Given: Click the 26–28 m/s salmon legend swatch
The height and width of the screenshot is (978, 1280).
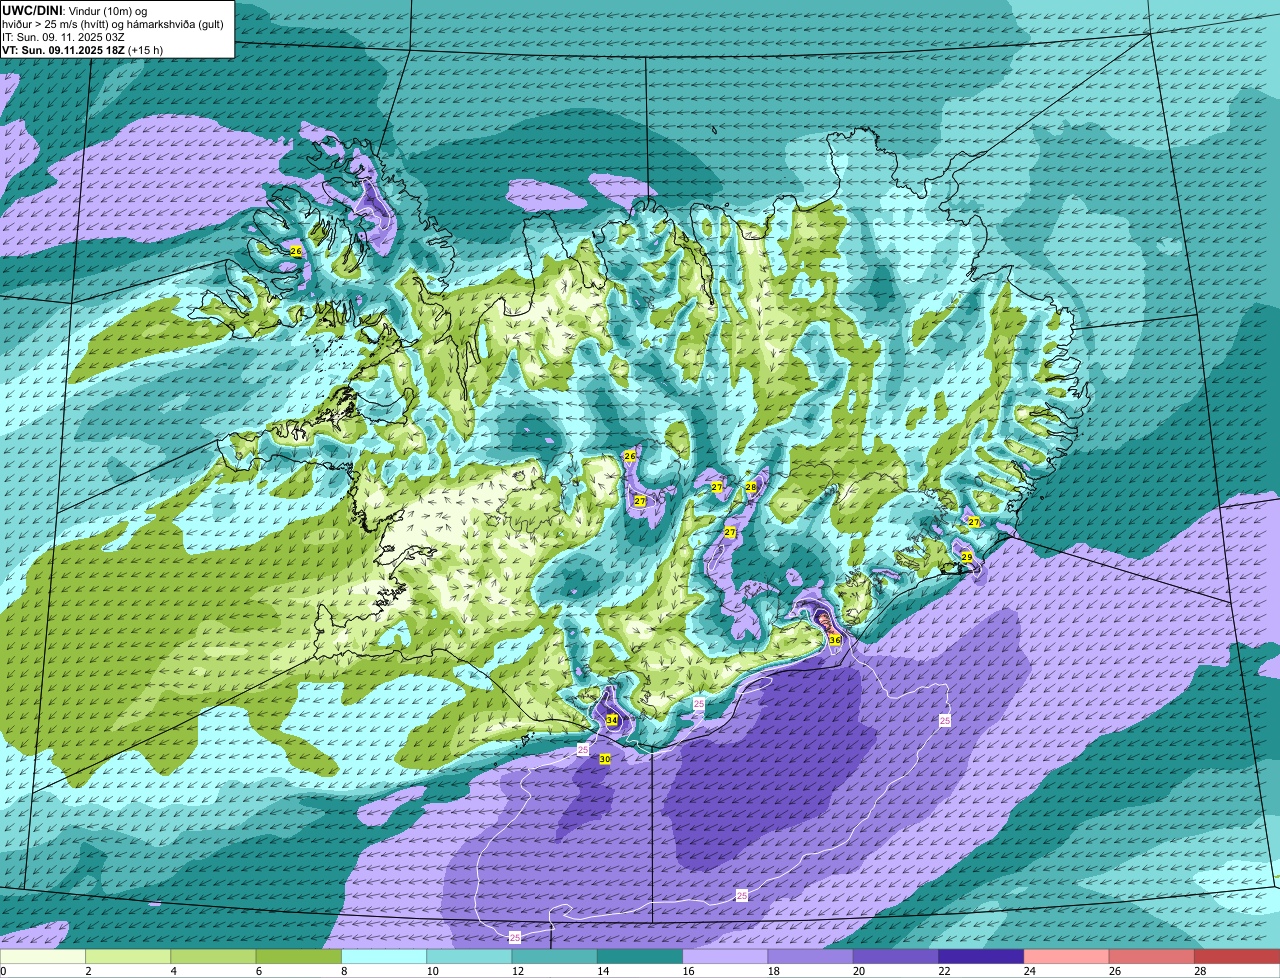Looking at the screenshot, I should pos(1152,956).
